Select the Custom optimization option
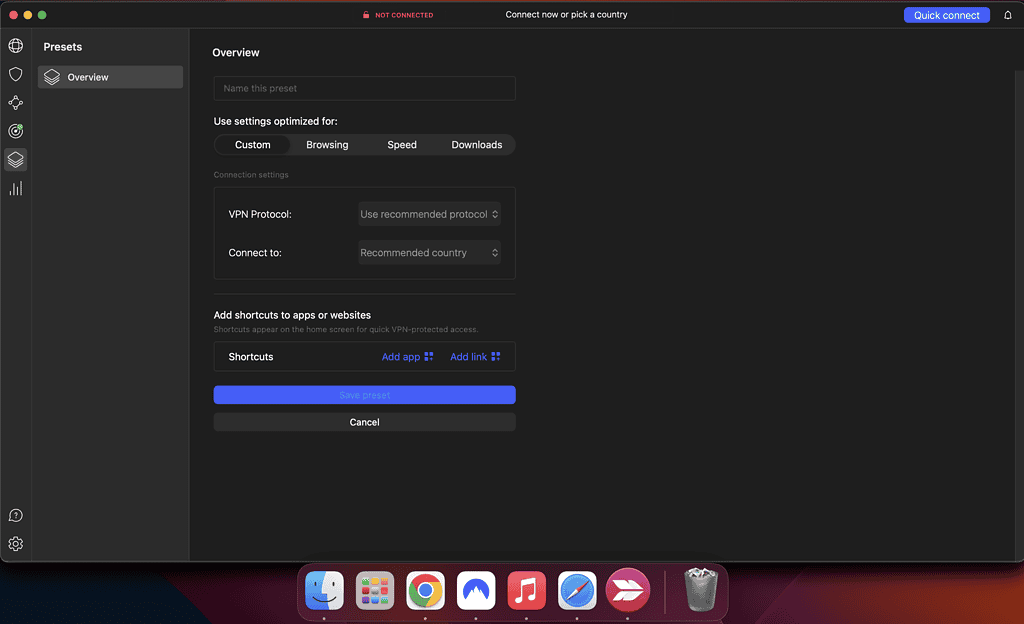This screenshot has width=1024, height=624. click(x=253, y=145)
